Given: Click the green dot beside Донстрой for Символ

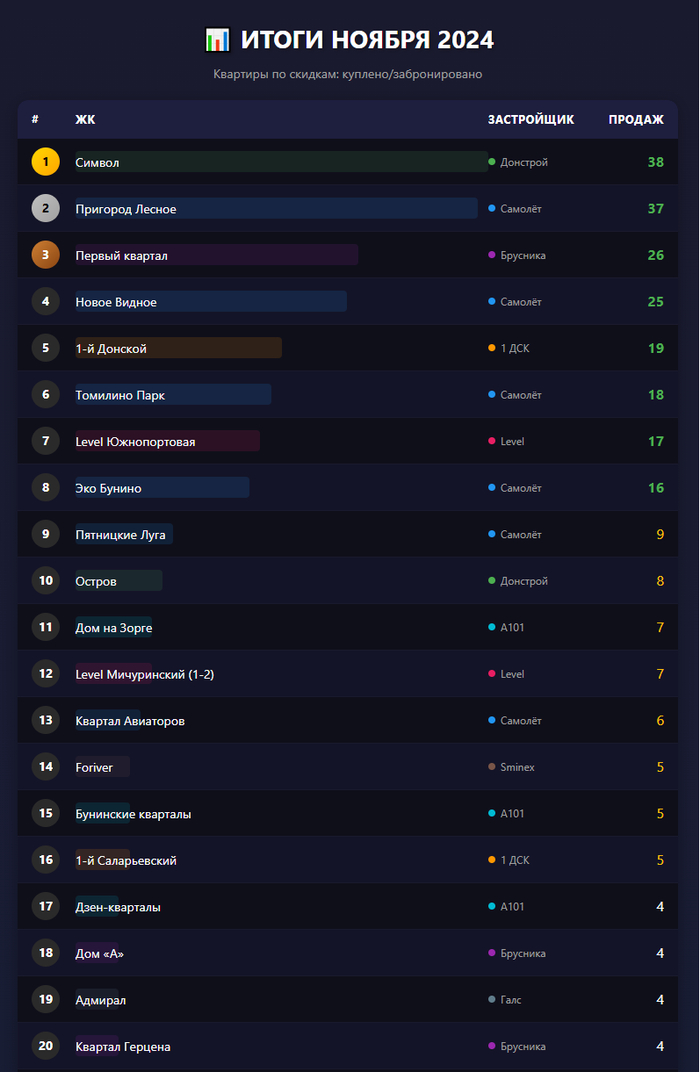Looking at the screenshot, I should point(492,162).
